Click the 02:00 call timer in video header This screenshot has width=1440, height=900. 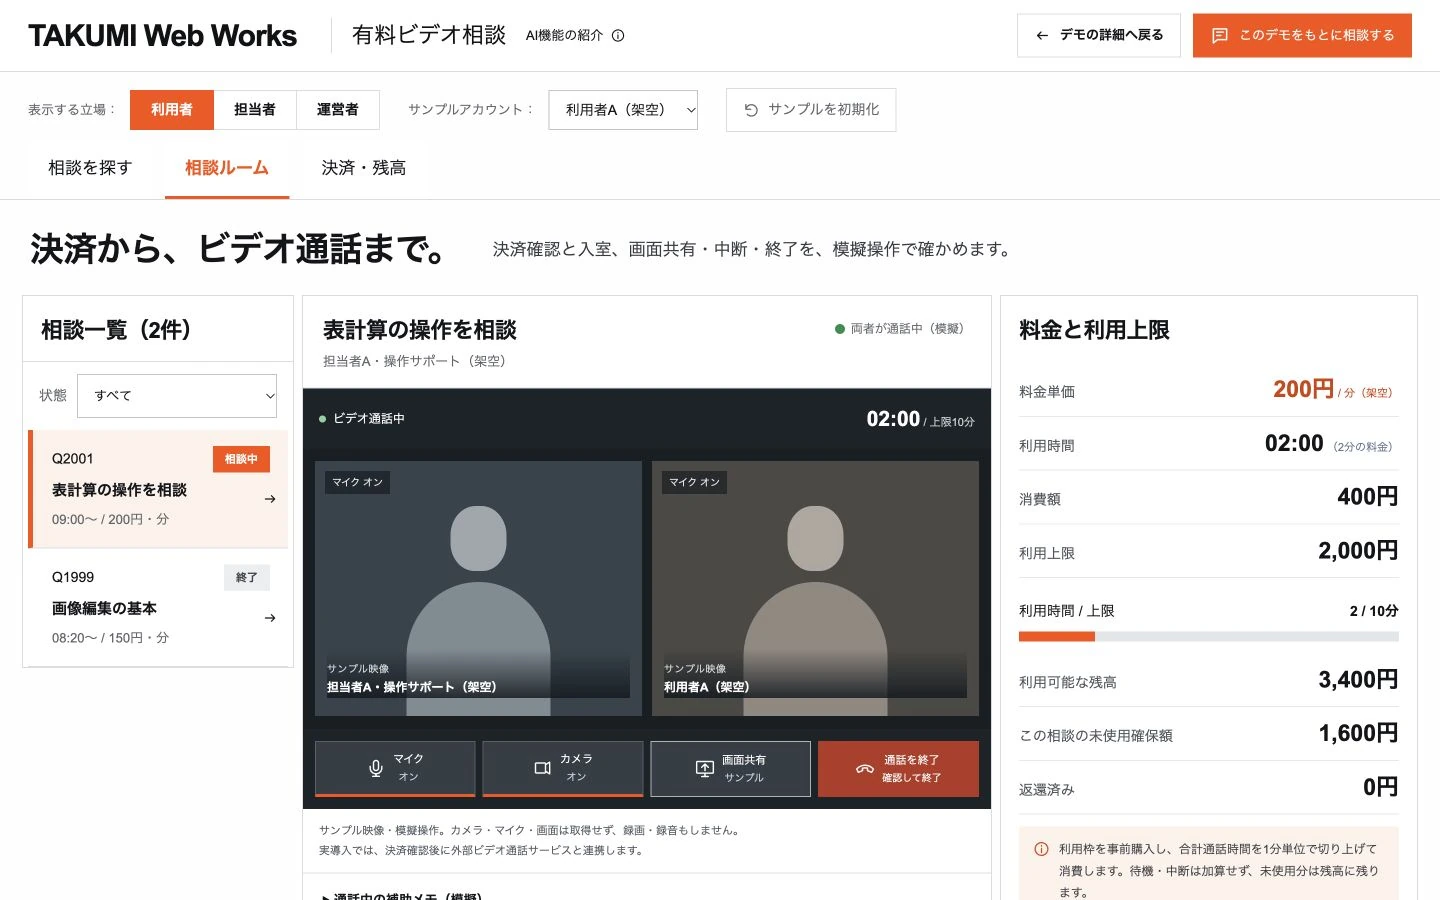[893, 419]
